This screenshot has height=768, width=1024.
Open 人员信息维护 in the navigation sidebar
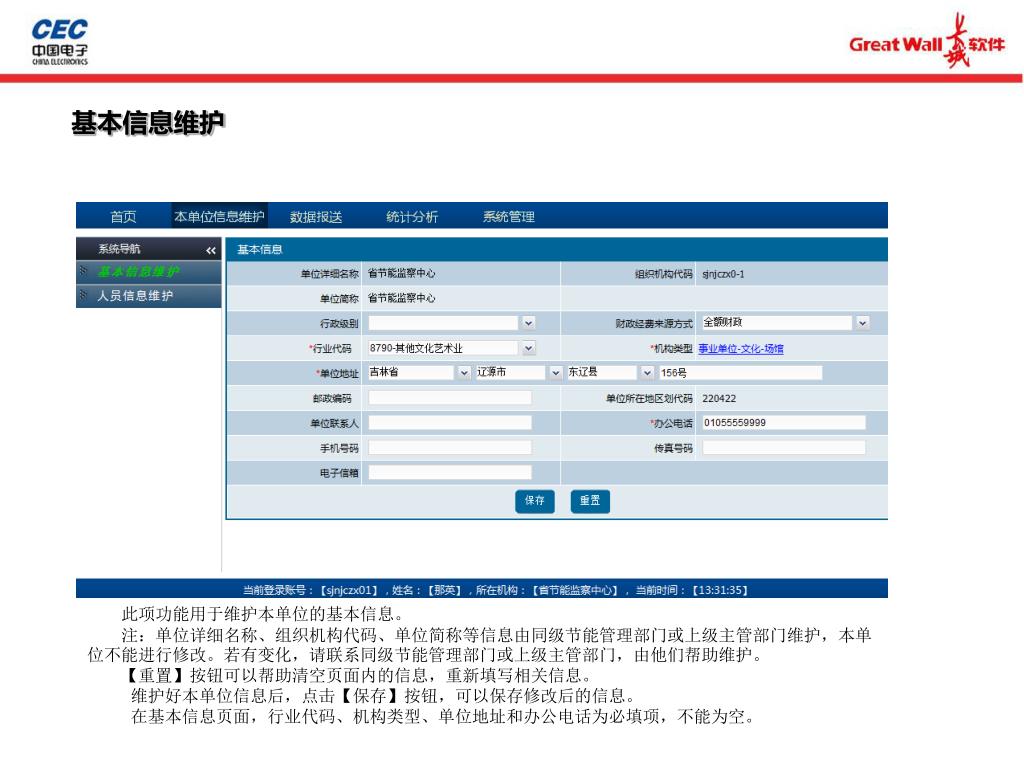149,296
